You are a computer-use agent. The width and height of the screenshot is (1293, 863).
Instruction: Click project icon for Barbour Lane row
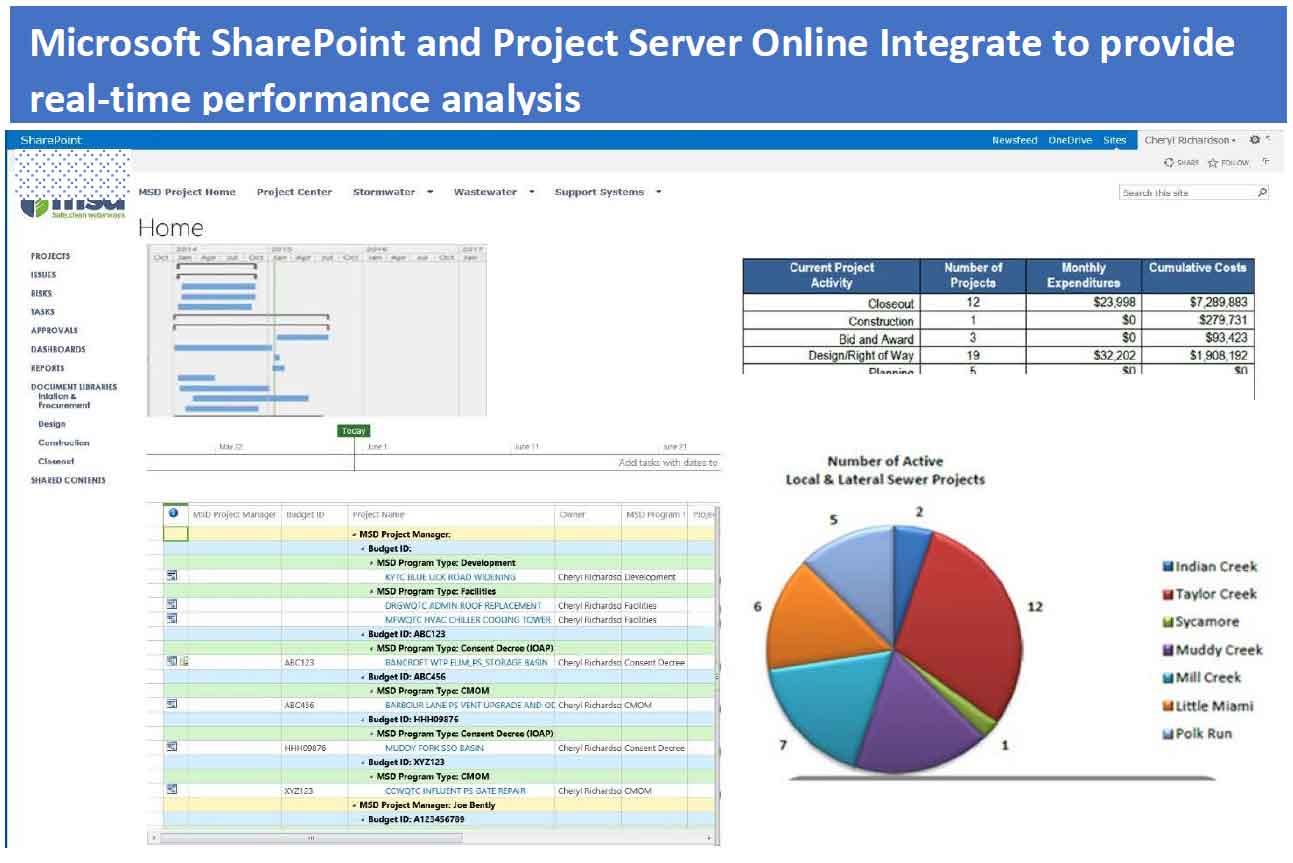[x=171, y=704]
